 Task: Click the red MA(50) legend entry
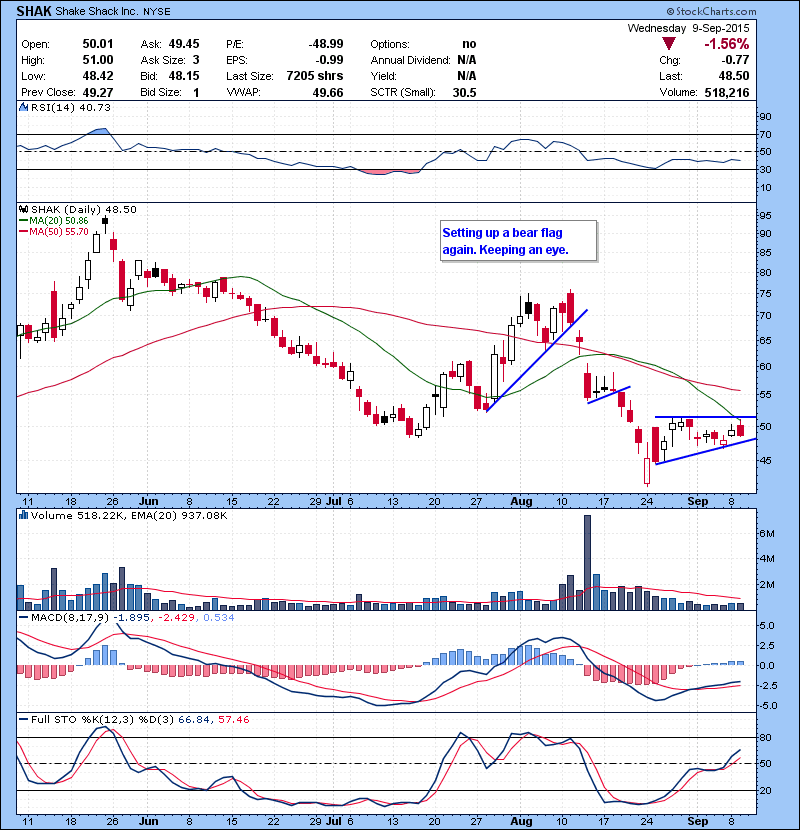(57, 230)
